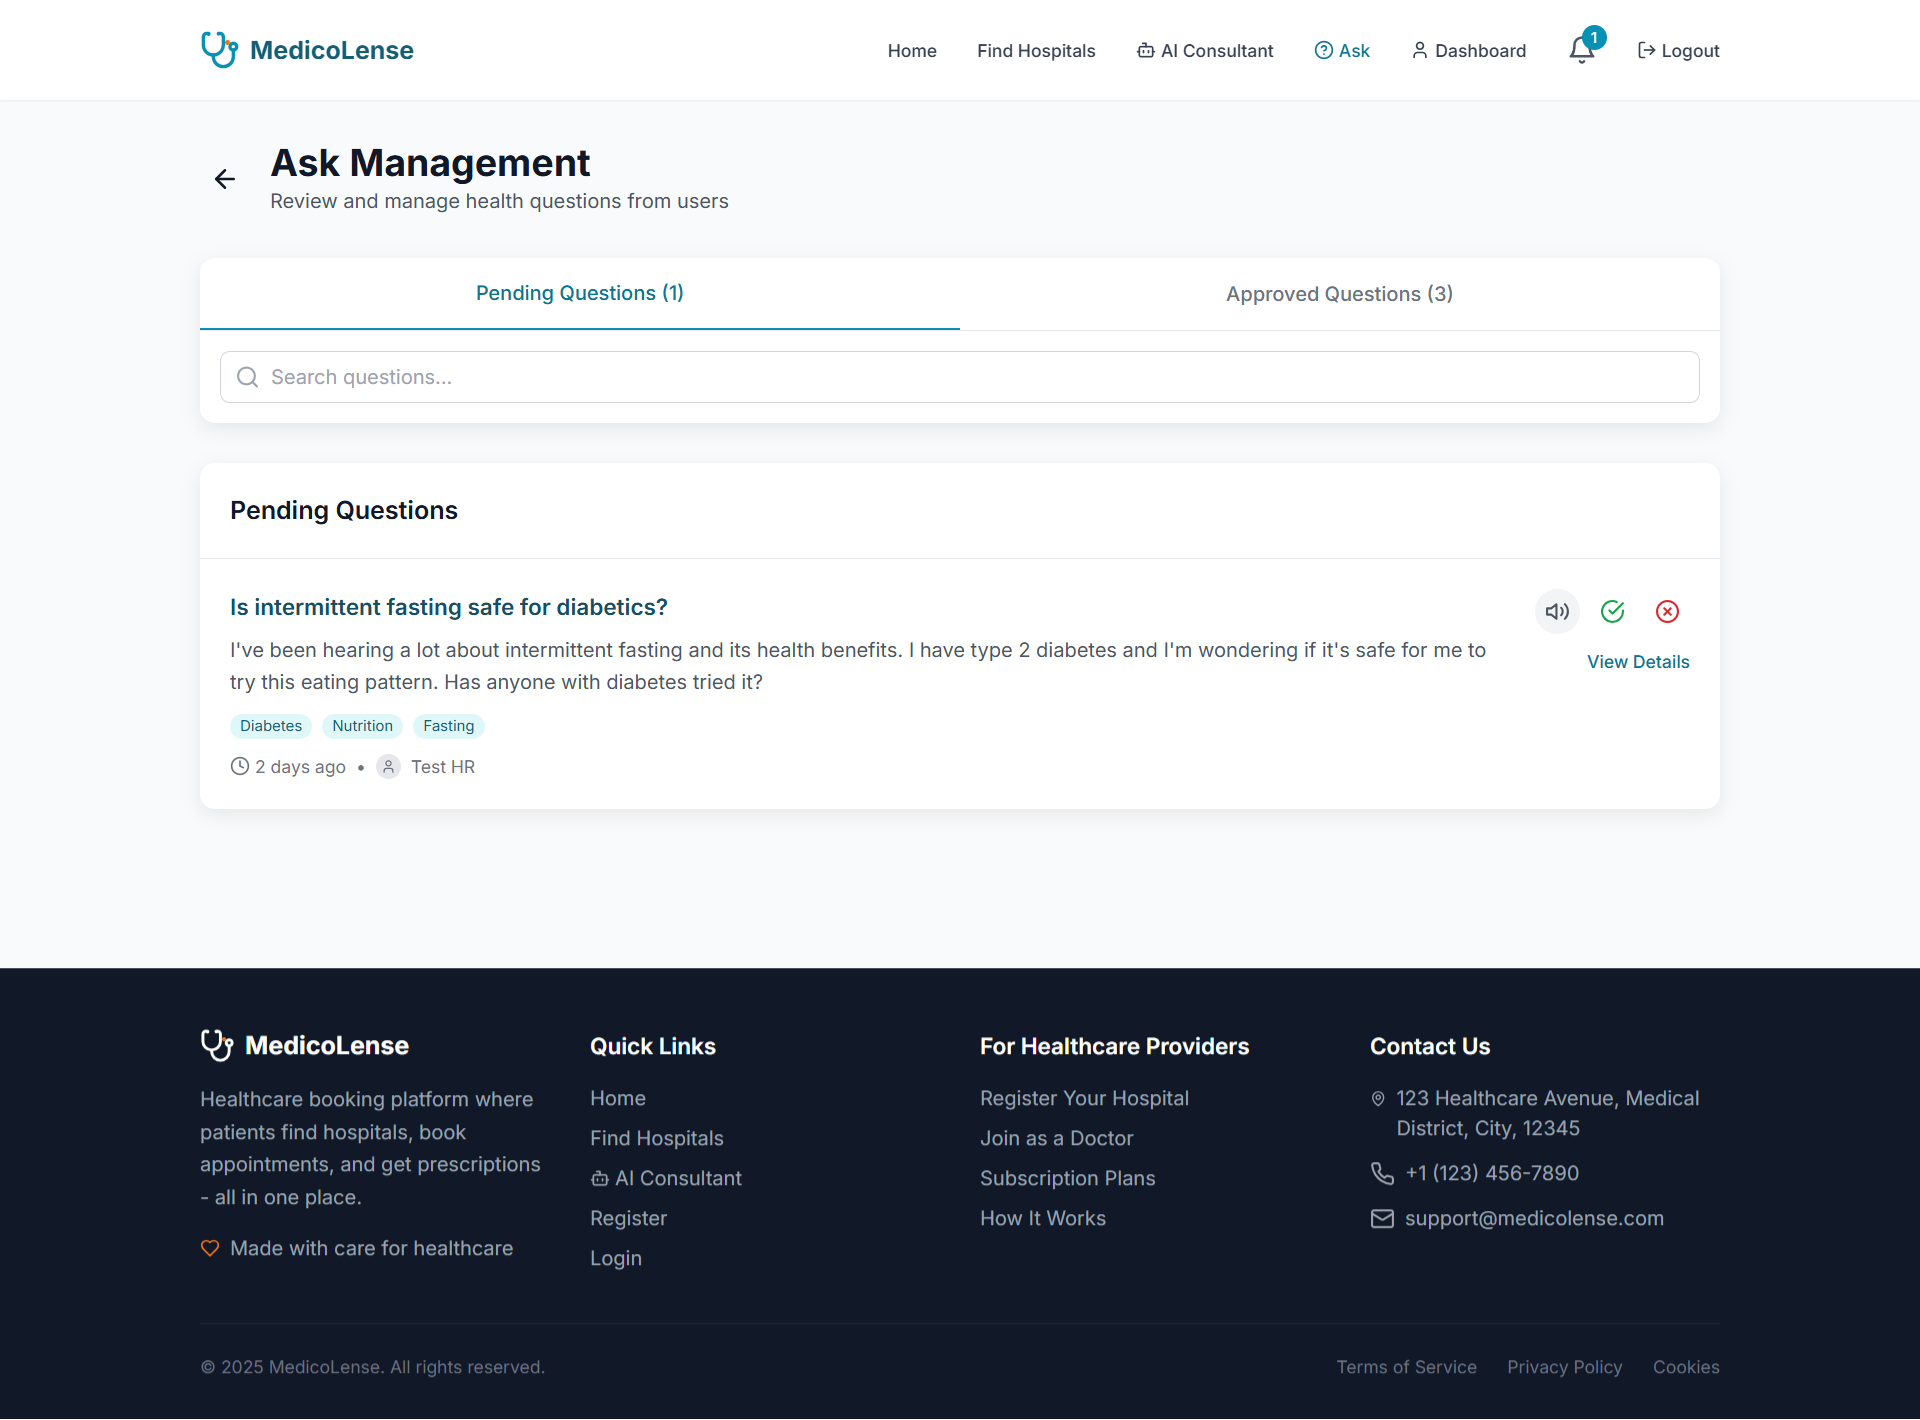Focus the Search questions input field
The image size is (1920, 1420).
(x=960, y=377)
